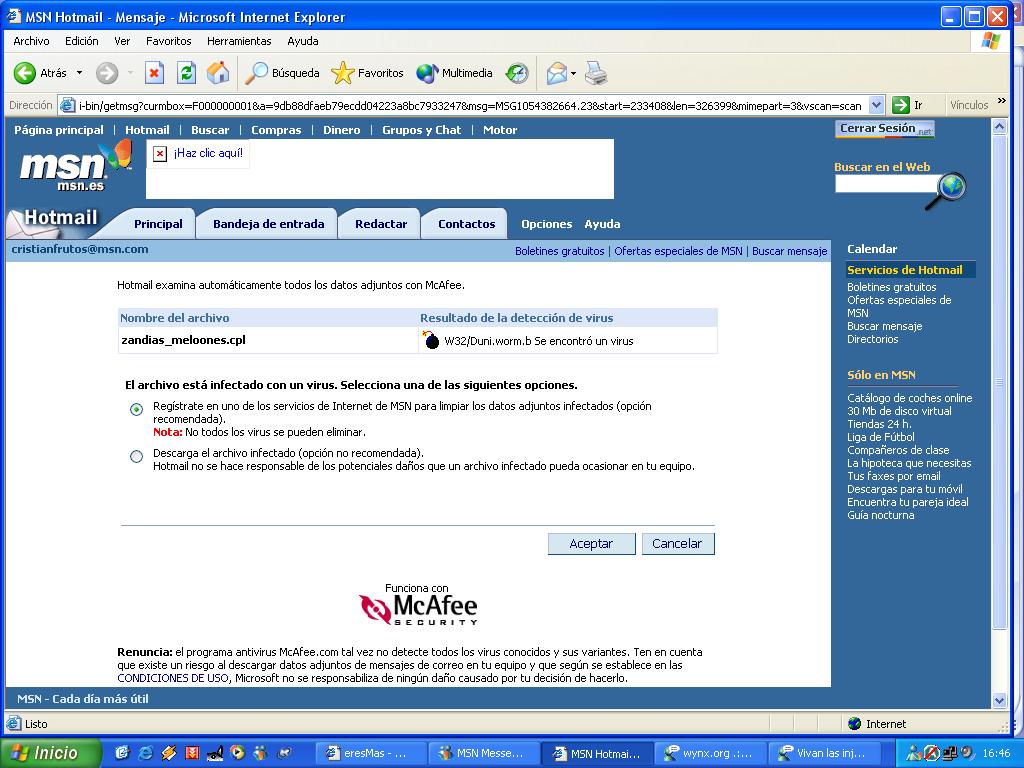Launch Windows Media Player quick launch icon
Image resolution: width=1024 pixels, height=768 pixels.
click(x=237, y=753)
